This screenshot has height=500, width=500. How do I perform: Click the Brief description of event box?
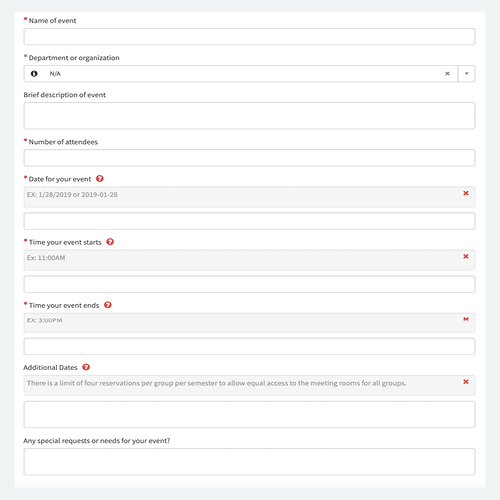pyautogui.click(x=249, y=116)
